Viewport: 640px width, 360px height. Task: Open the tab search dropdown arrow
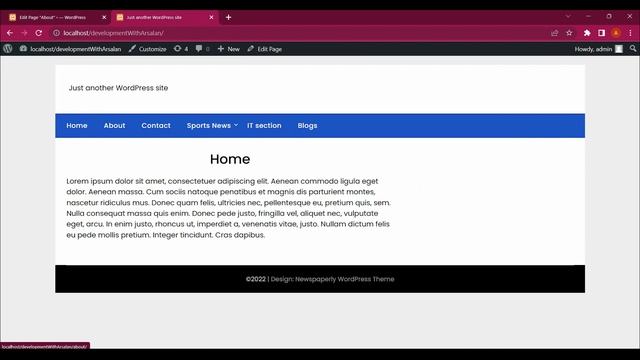568,16
